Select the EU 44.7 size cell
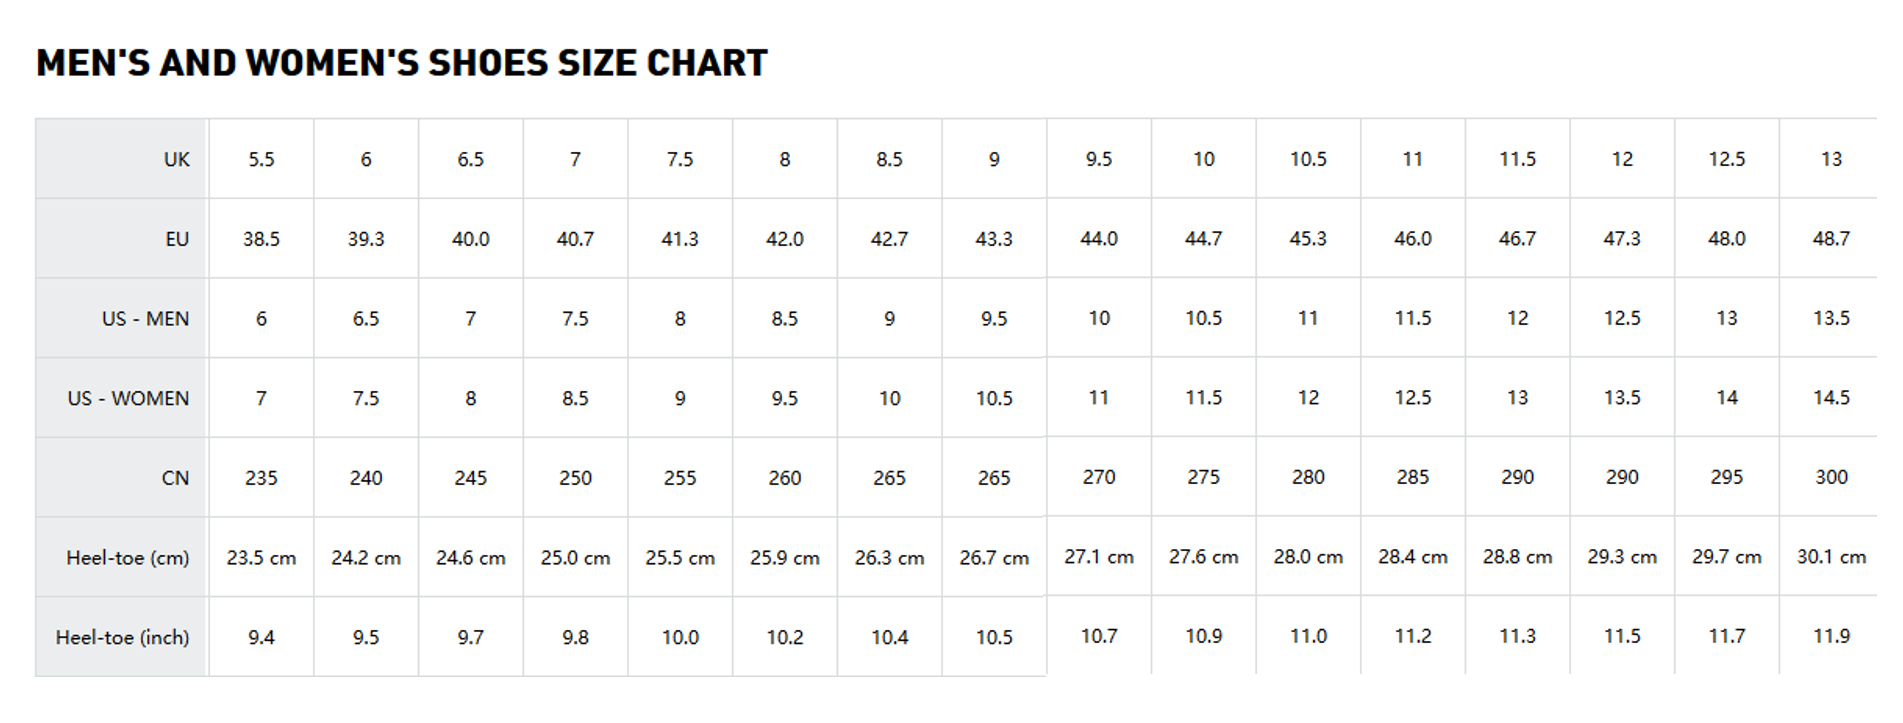 click(x=1203, y=239)
